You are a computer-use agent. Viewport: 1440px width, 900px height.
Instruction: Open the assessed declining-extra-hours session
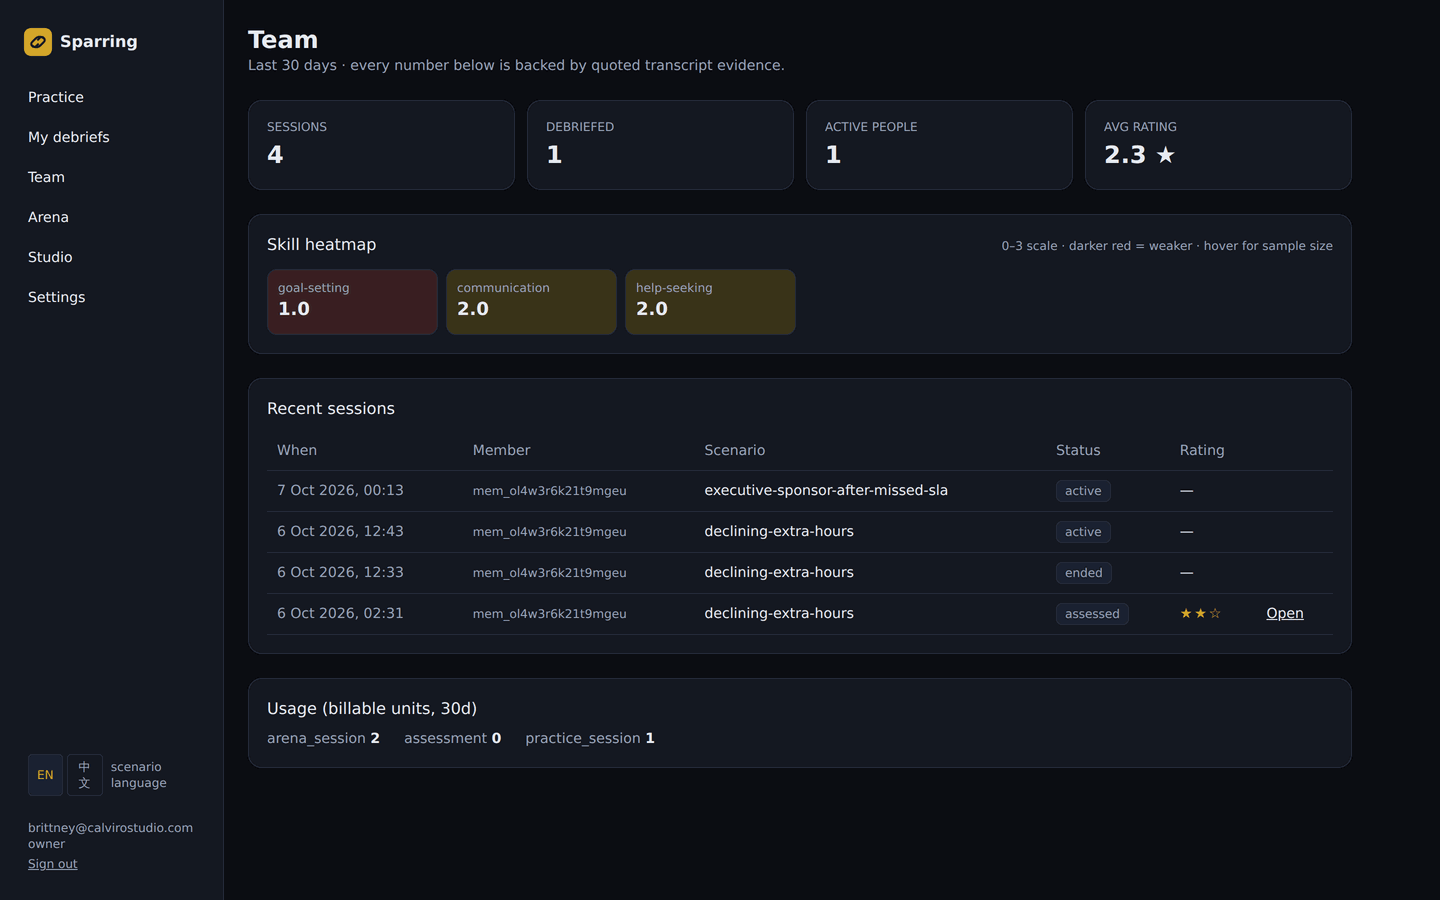1285,614
